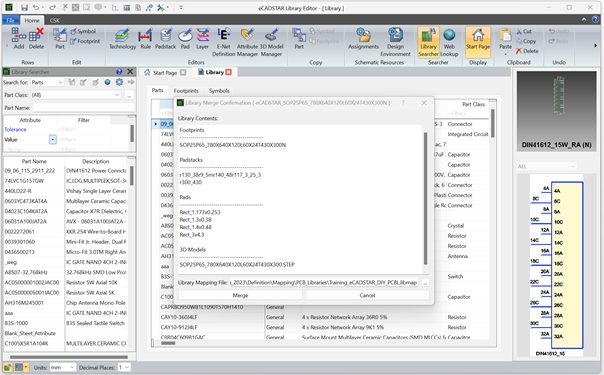Click Delete in the Clipboard group

click(527, 51)
